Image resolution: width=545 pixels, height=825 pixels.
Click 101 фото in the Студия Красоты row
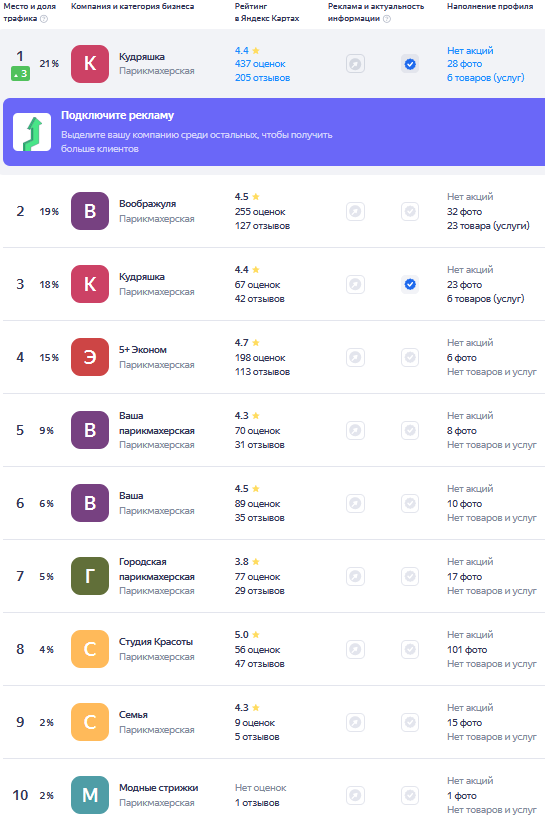[x=467, y=650]
